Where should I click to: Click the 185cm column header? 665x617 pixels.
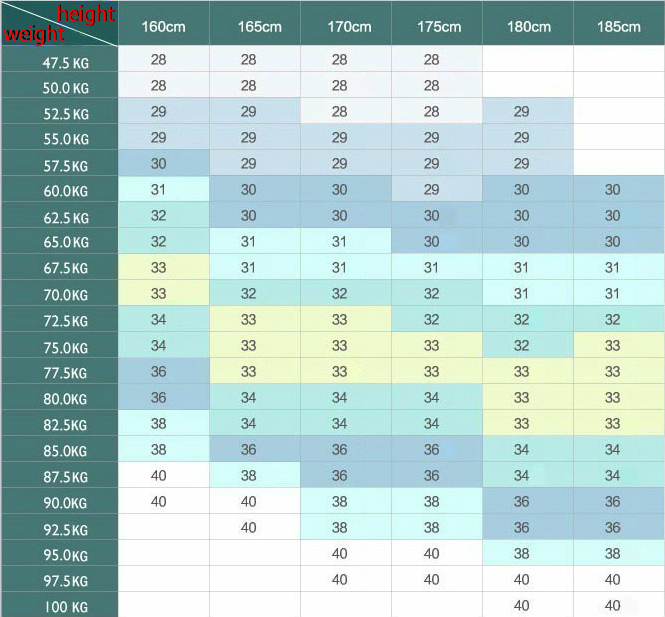click(618, 26)
